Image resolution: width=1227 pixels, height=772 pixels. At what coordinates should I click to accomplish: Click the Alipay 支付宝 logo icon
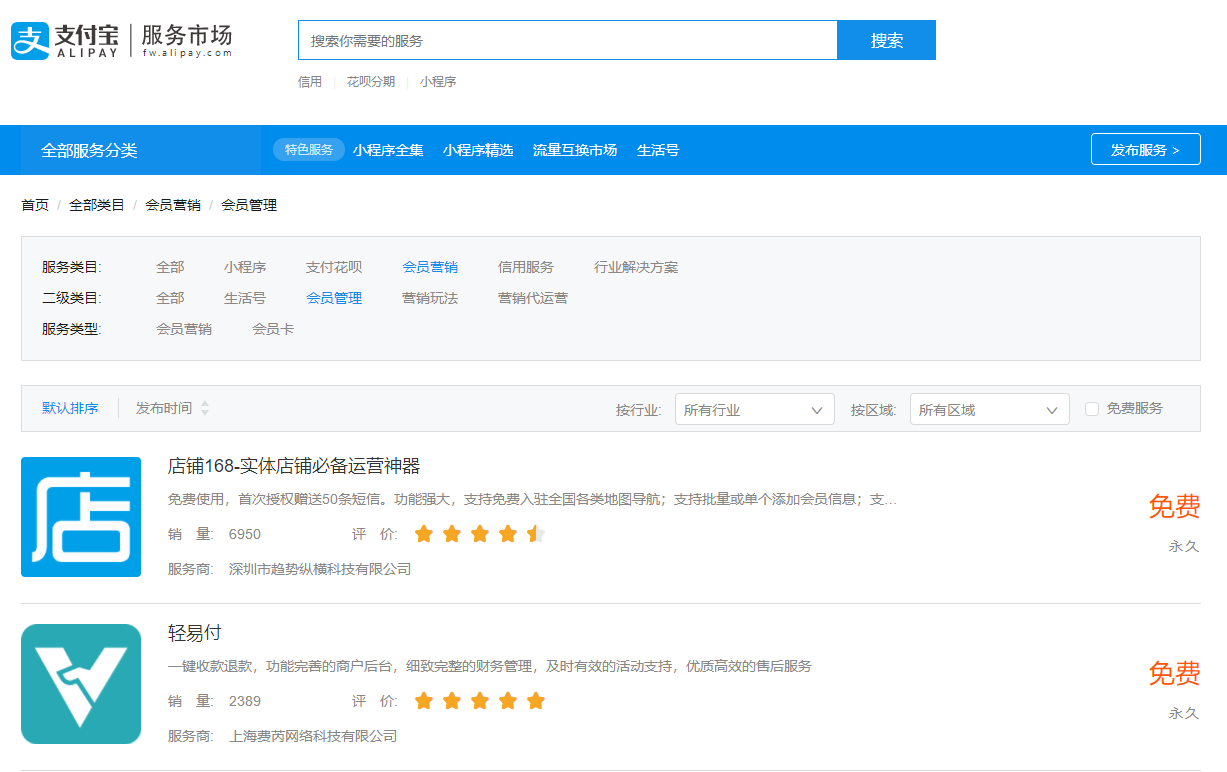click(28, 38)
